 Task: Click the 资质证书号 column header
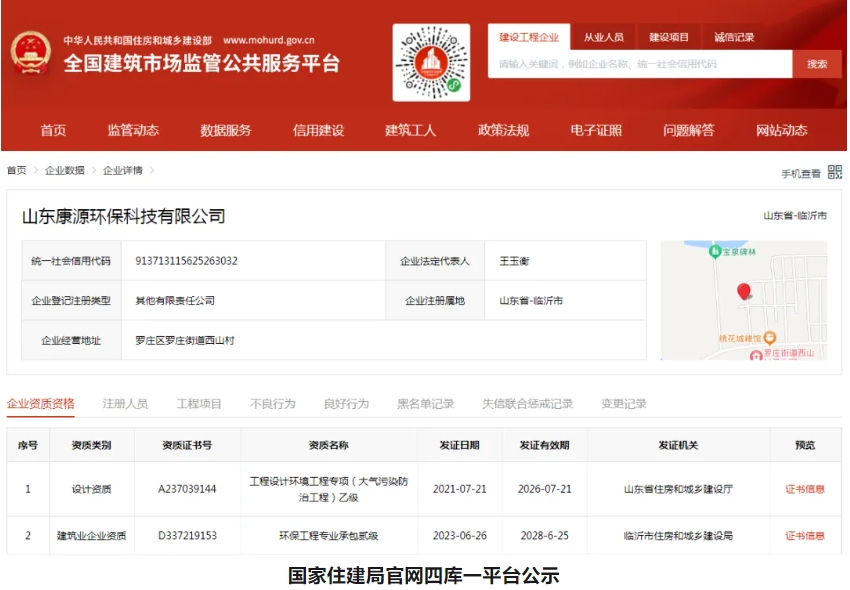pos(187,445)
